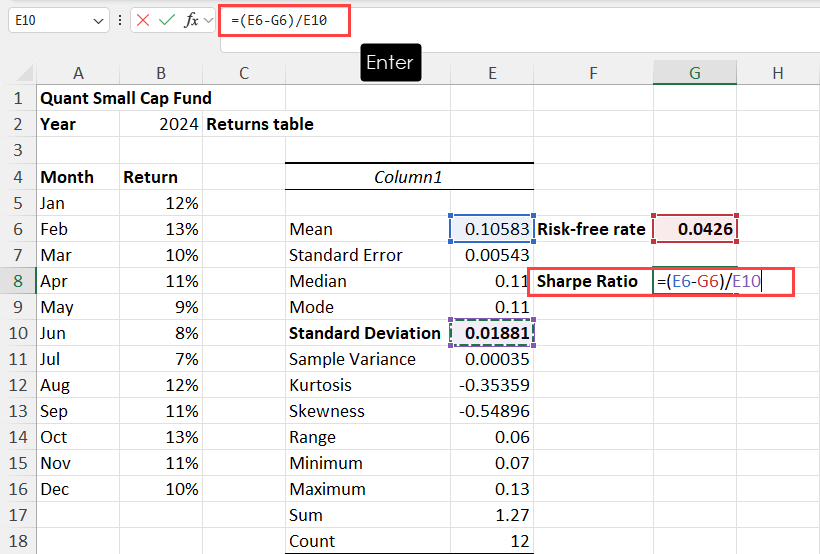820x554 pixels.
Task: Click the risk-free rate value 0.0426
Action: [694, 229]
